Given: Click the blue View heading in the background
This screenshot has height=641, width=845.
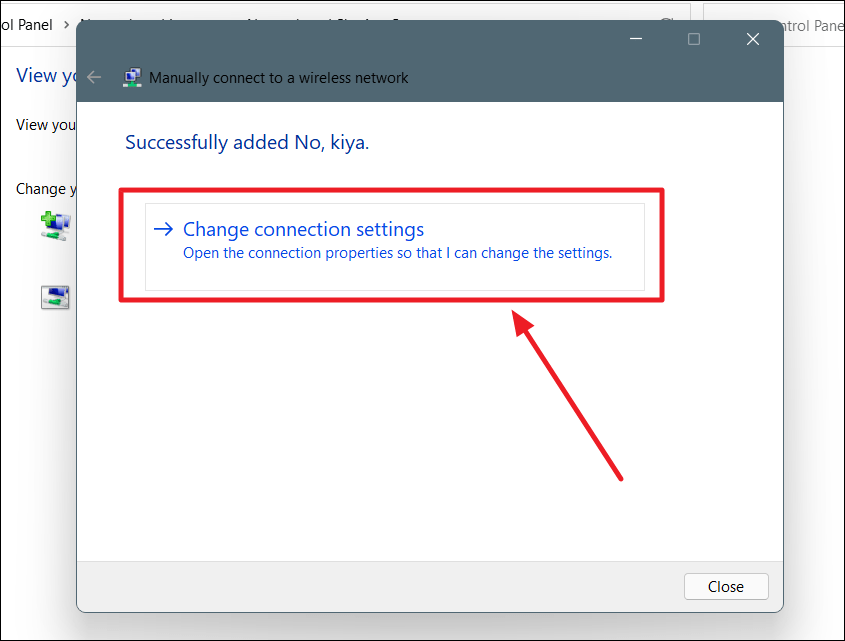Looking at the screenshot, I should pos(45,75).
